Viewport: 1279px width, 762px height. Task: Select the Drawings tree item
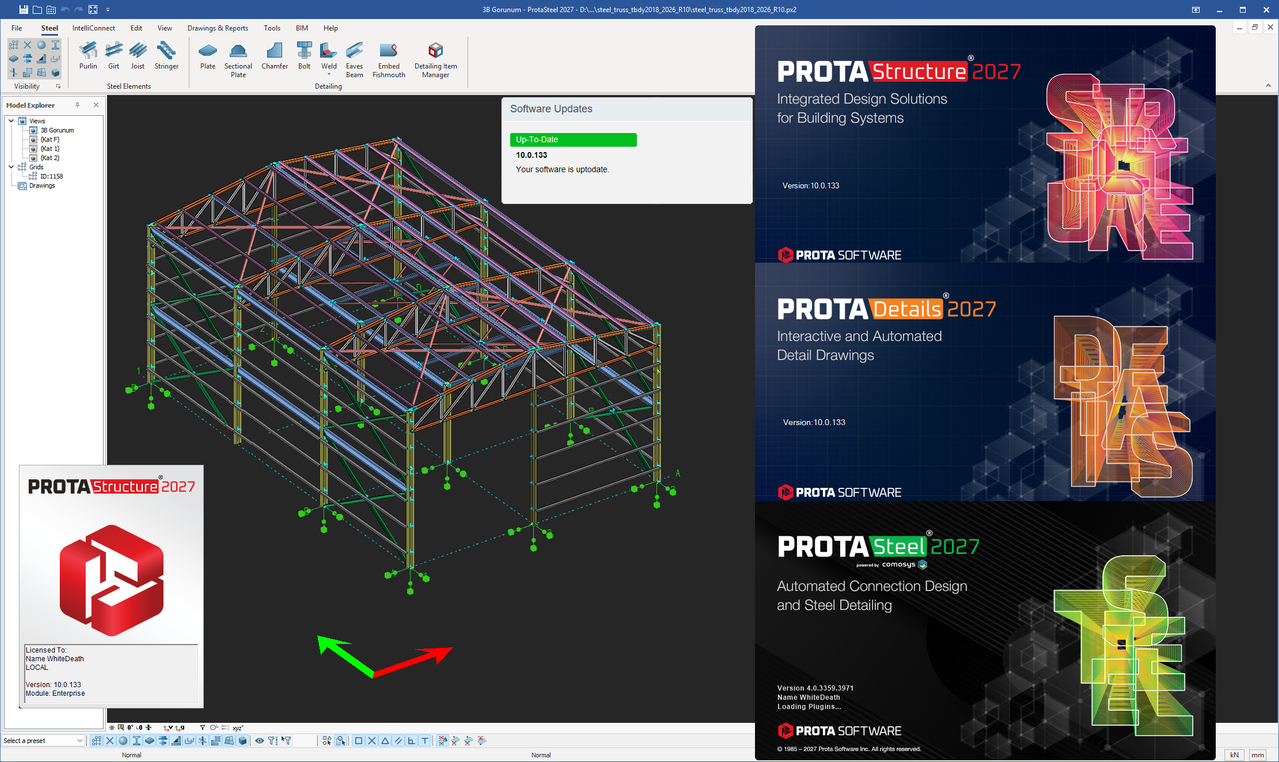pos(42,185)
